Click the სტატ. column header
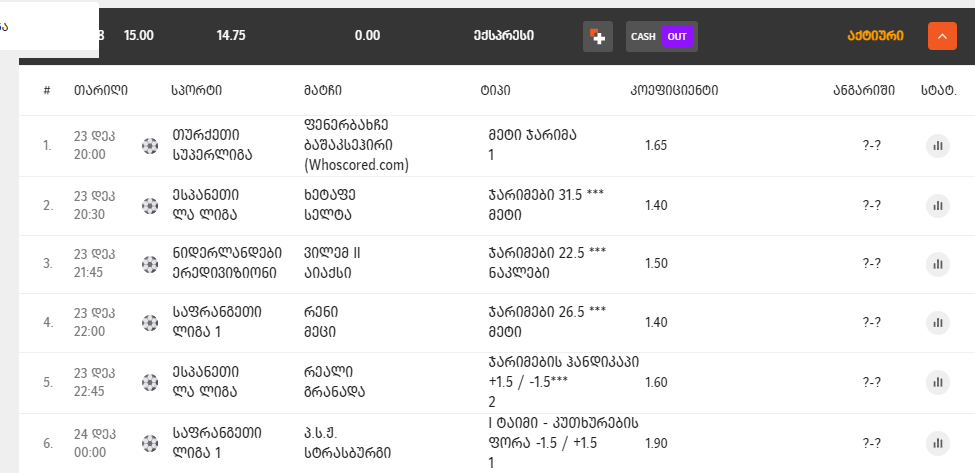The image size is (975, 473). 938,90
